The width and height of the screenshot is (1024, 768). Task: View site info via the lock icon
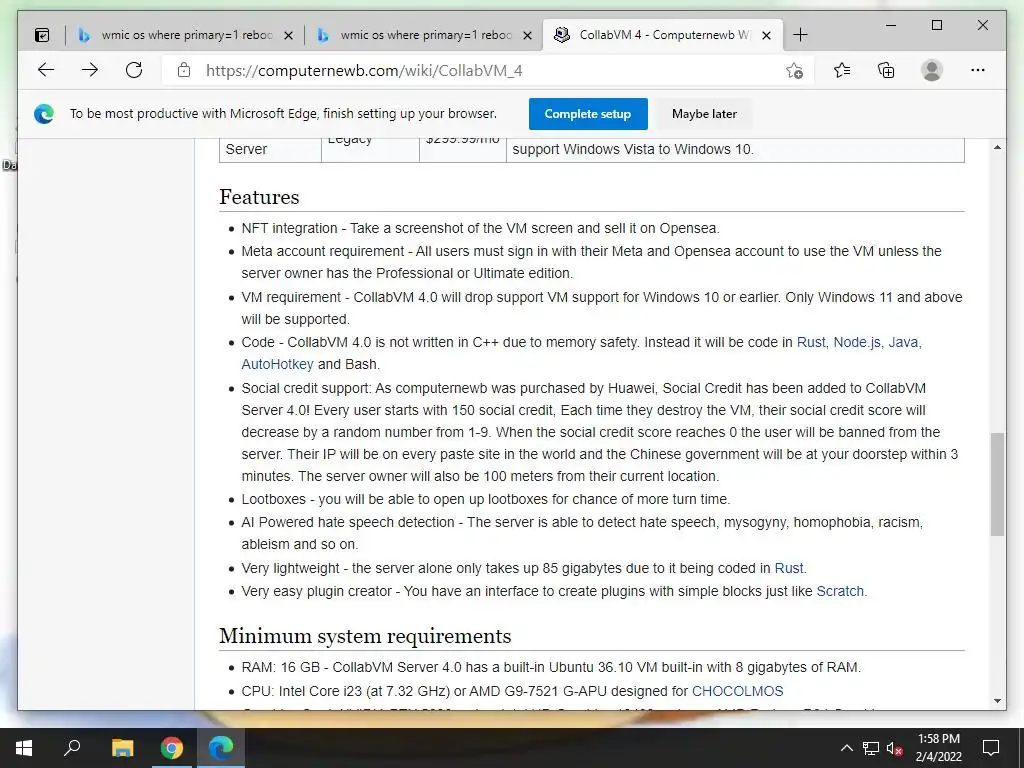184,70
